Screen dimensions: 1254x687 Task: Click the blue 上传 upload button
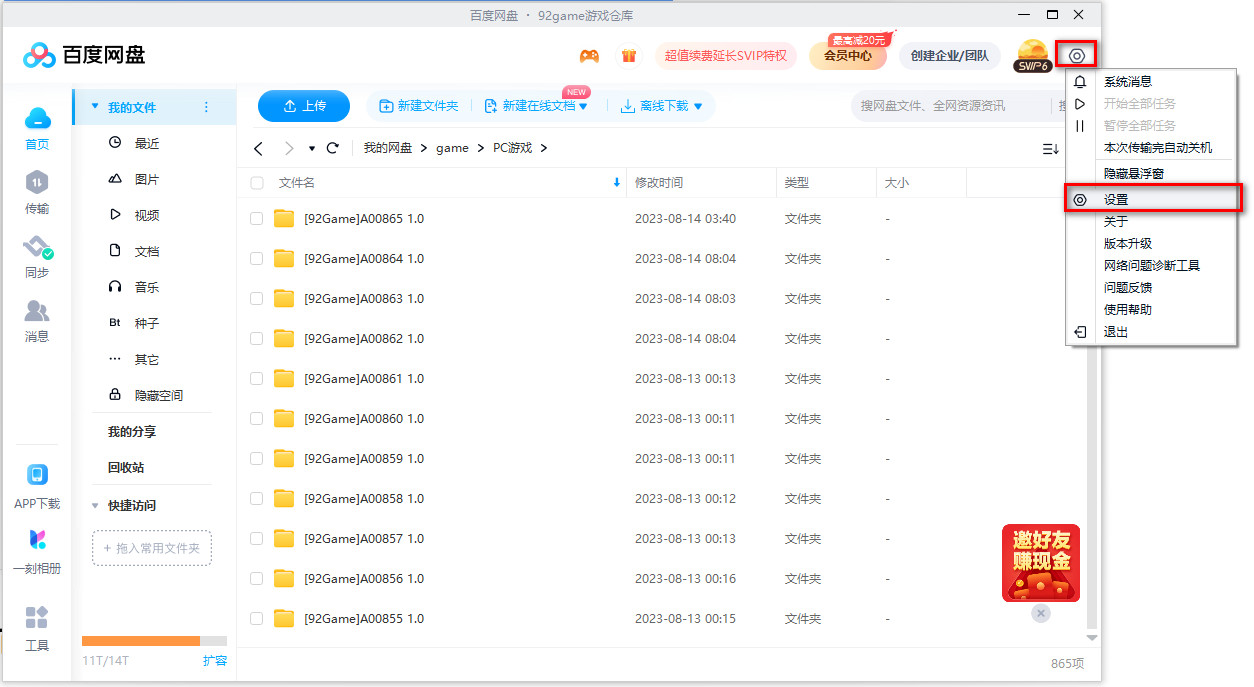click(303, 106)
